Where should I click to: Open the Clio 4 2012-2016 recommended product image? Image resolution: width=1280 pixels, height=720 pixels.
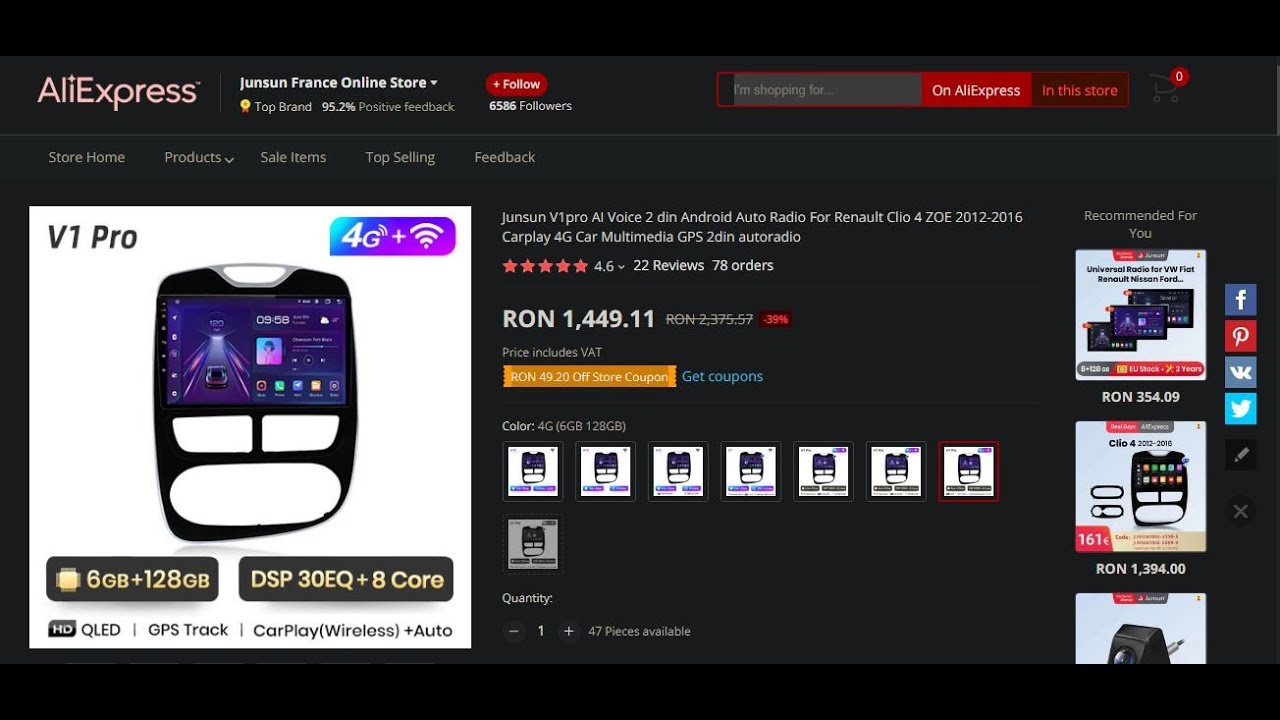pos(1141,487)
